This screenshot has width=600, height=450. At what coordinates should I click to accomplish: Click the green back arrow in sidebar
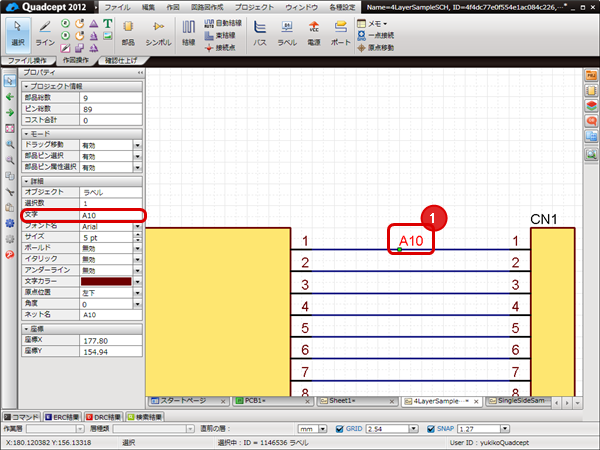(10, 97)
